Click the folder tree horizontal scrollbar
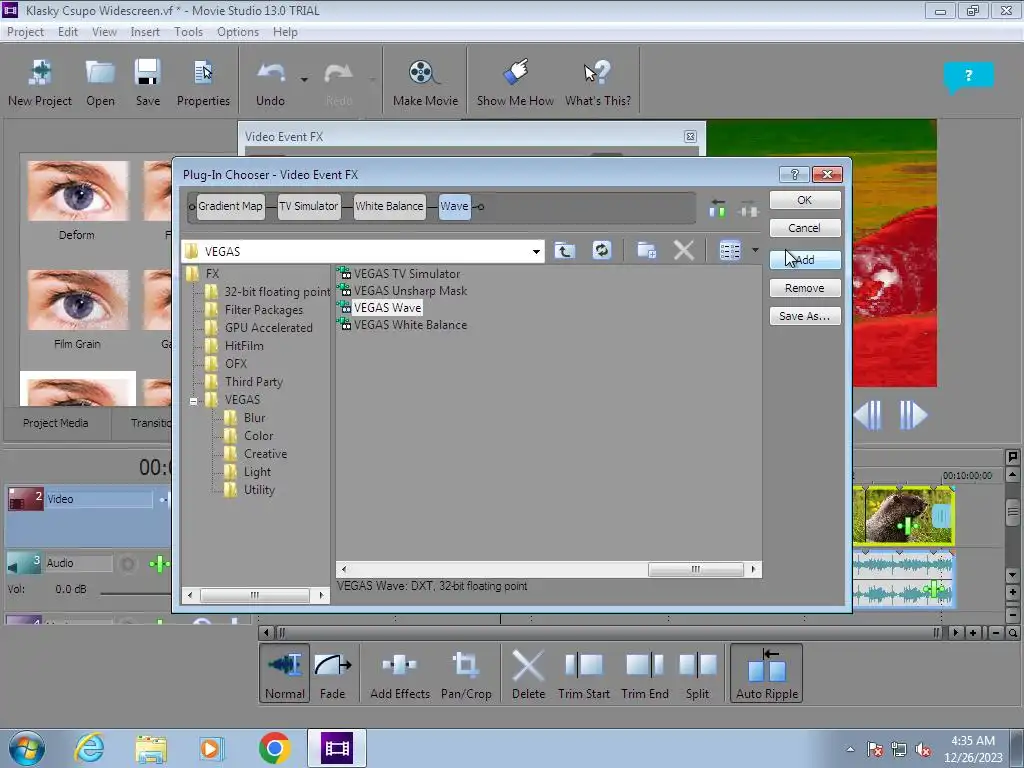Image resolution: width=1024 pixels, height=768 pixels. tap(255, 595)
